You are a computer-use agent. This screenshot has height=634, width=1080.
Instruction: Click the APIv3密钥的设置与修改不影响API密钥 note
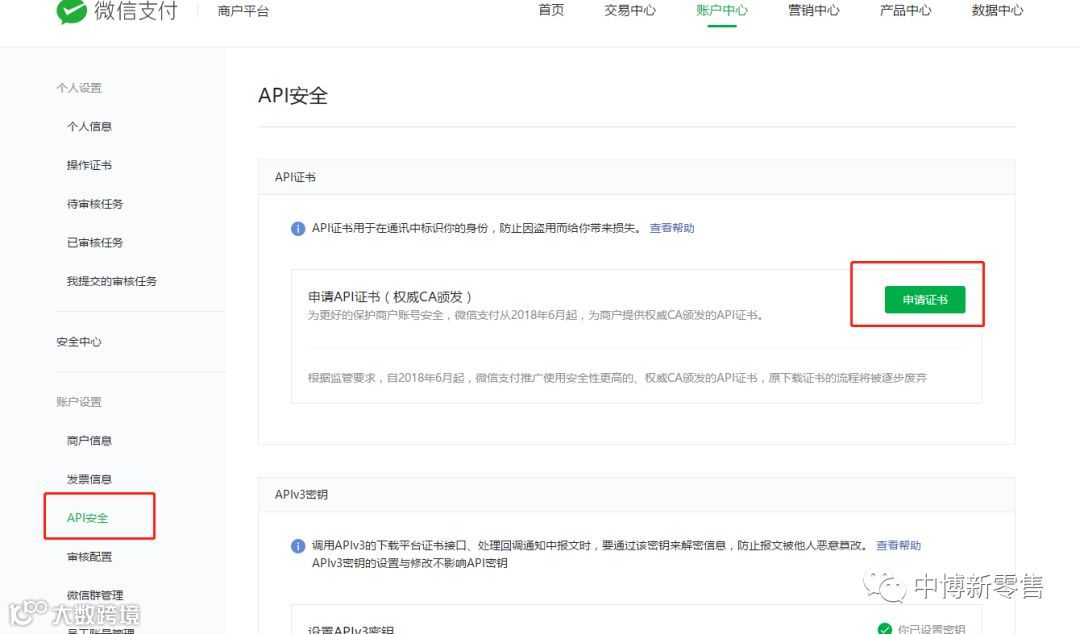[409, 563]
